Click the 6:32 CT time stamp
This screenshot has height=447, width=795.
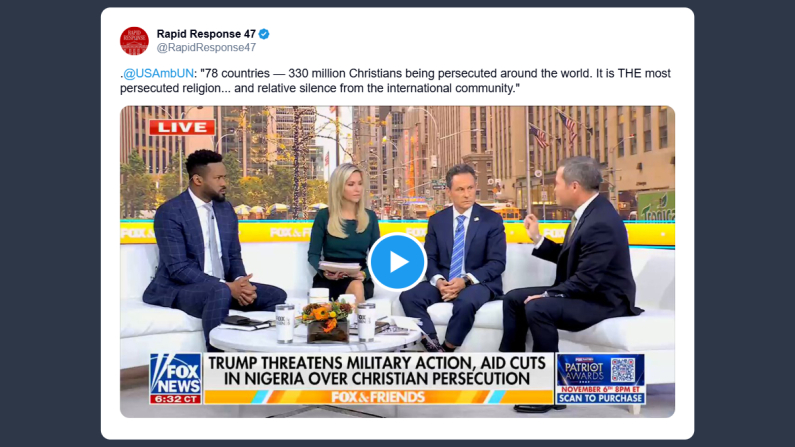(175, 399)
